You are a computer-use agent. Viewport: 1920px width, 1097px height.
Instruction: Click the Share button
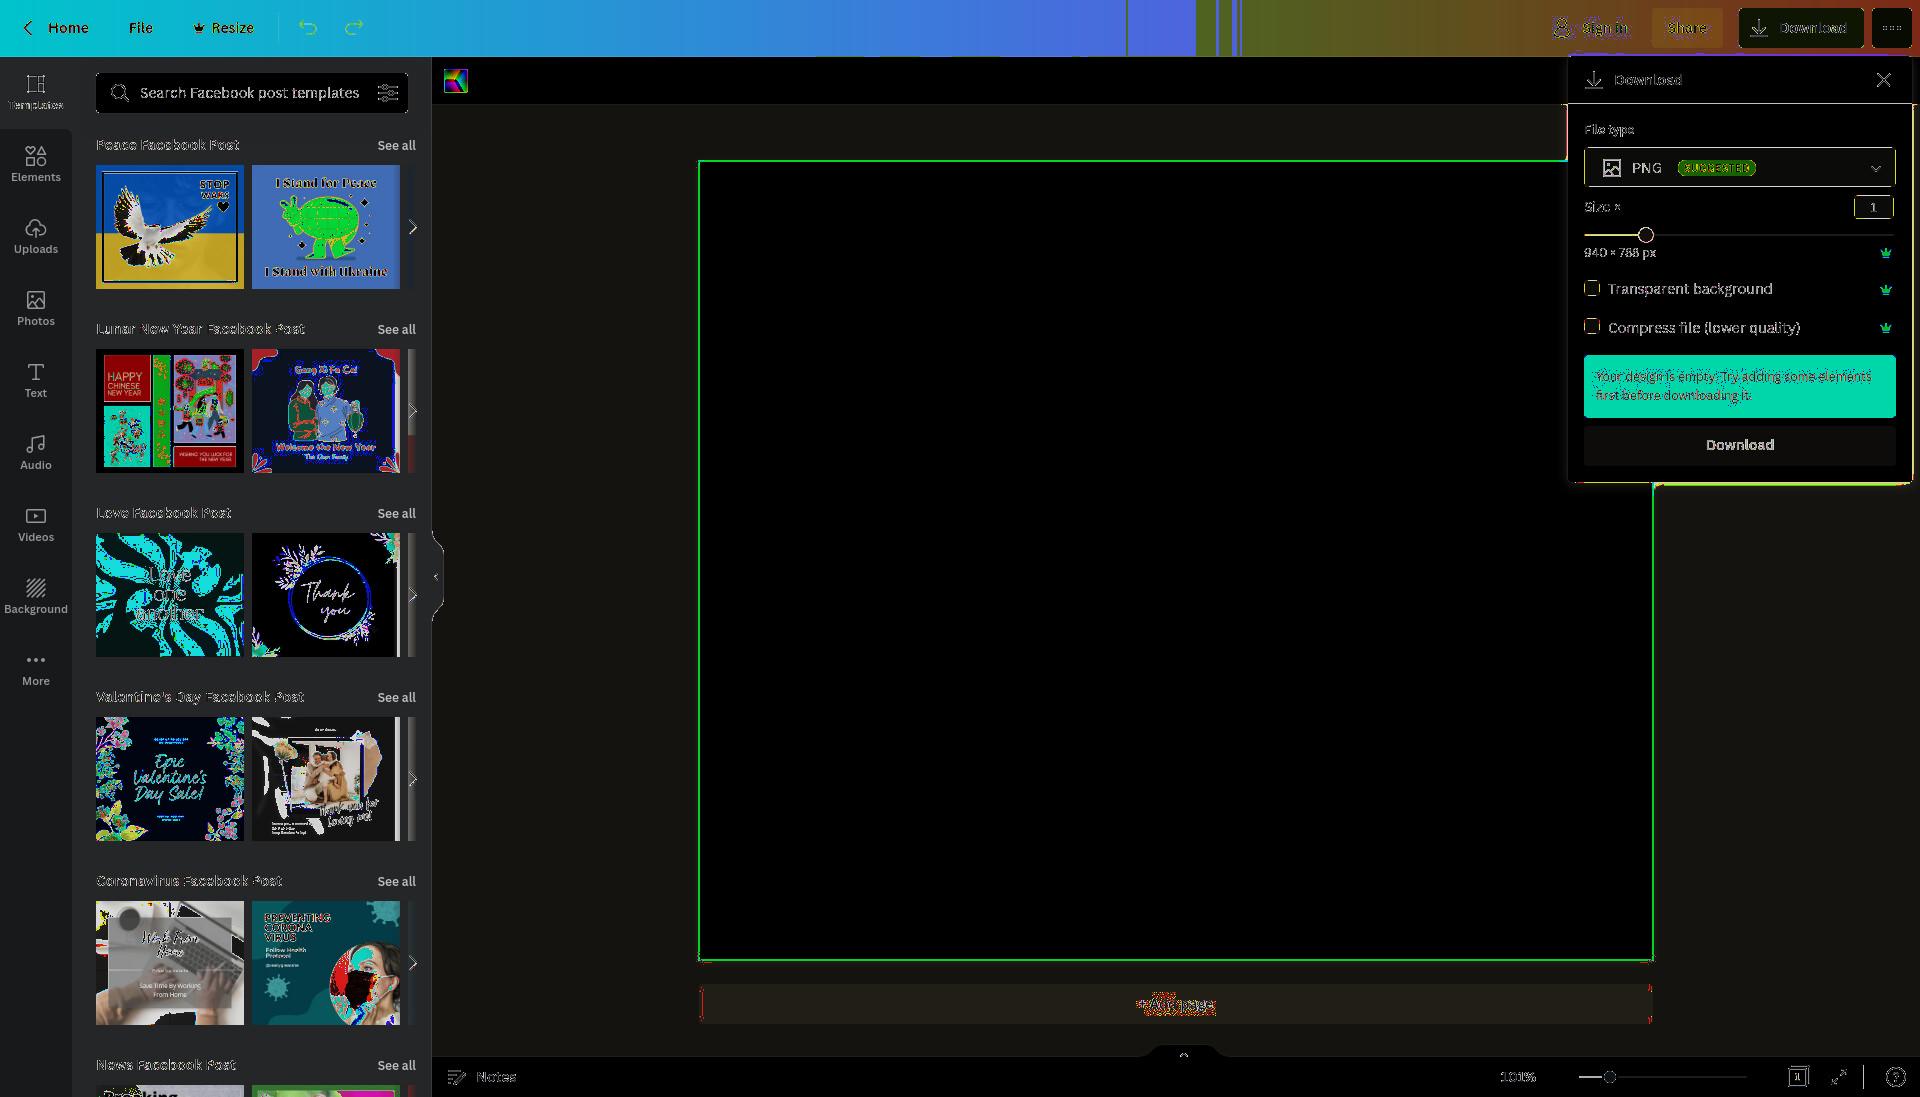coord(1687,28)
